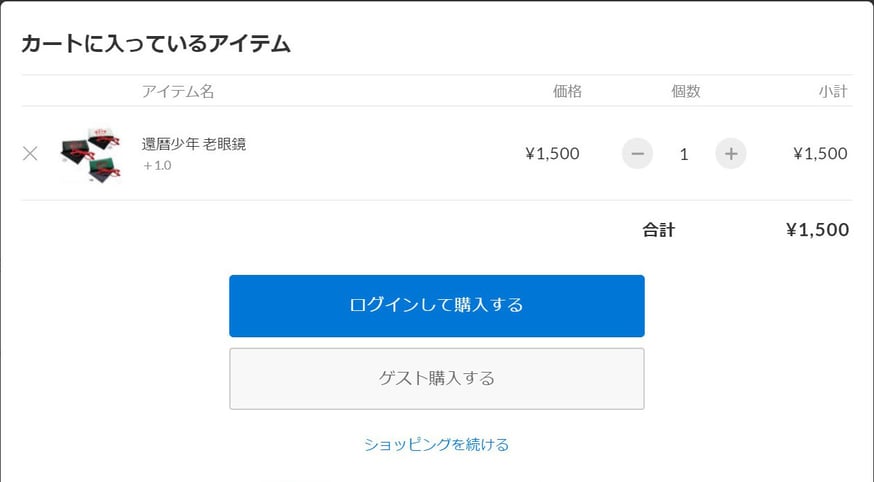Remove 還暦少年 老眼鏡 with the X icon
This screenshot has width=874, height=482.
[30, 153]
